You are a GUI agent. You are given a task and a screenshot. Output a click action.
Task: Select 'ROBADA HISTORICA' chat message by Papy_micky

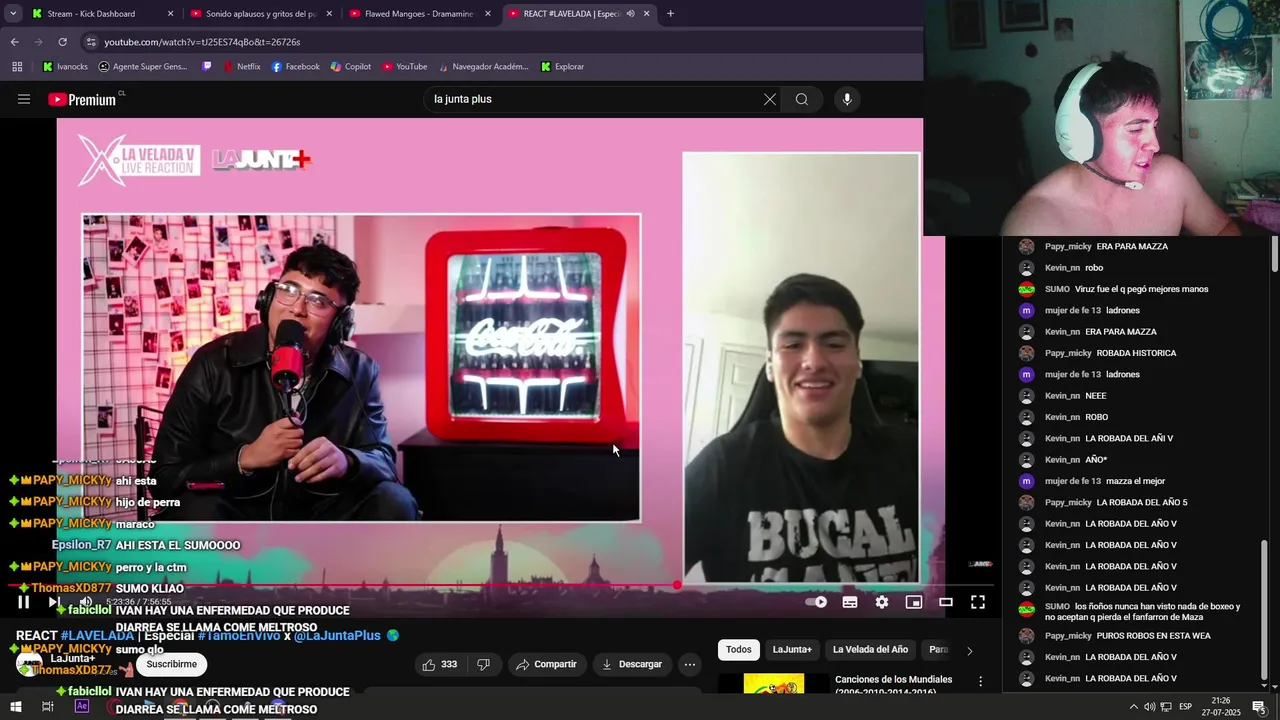pyautogui.click(x=1136, y=353)
